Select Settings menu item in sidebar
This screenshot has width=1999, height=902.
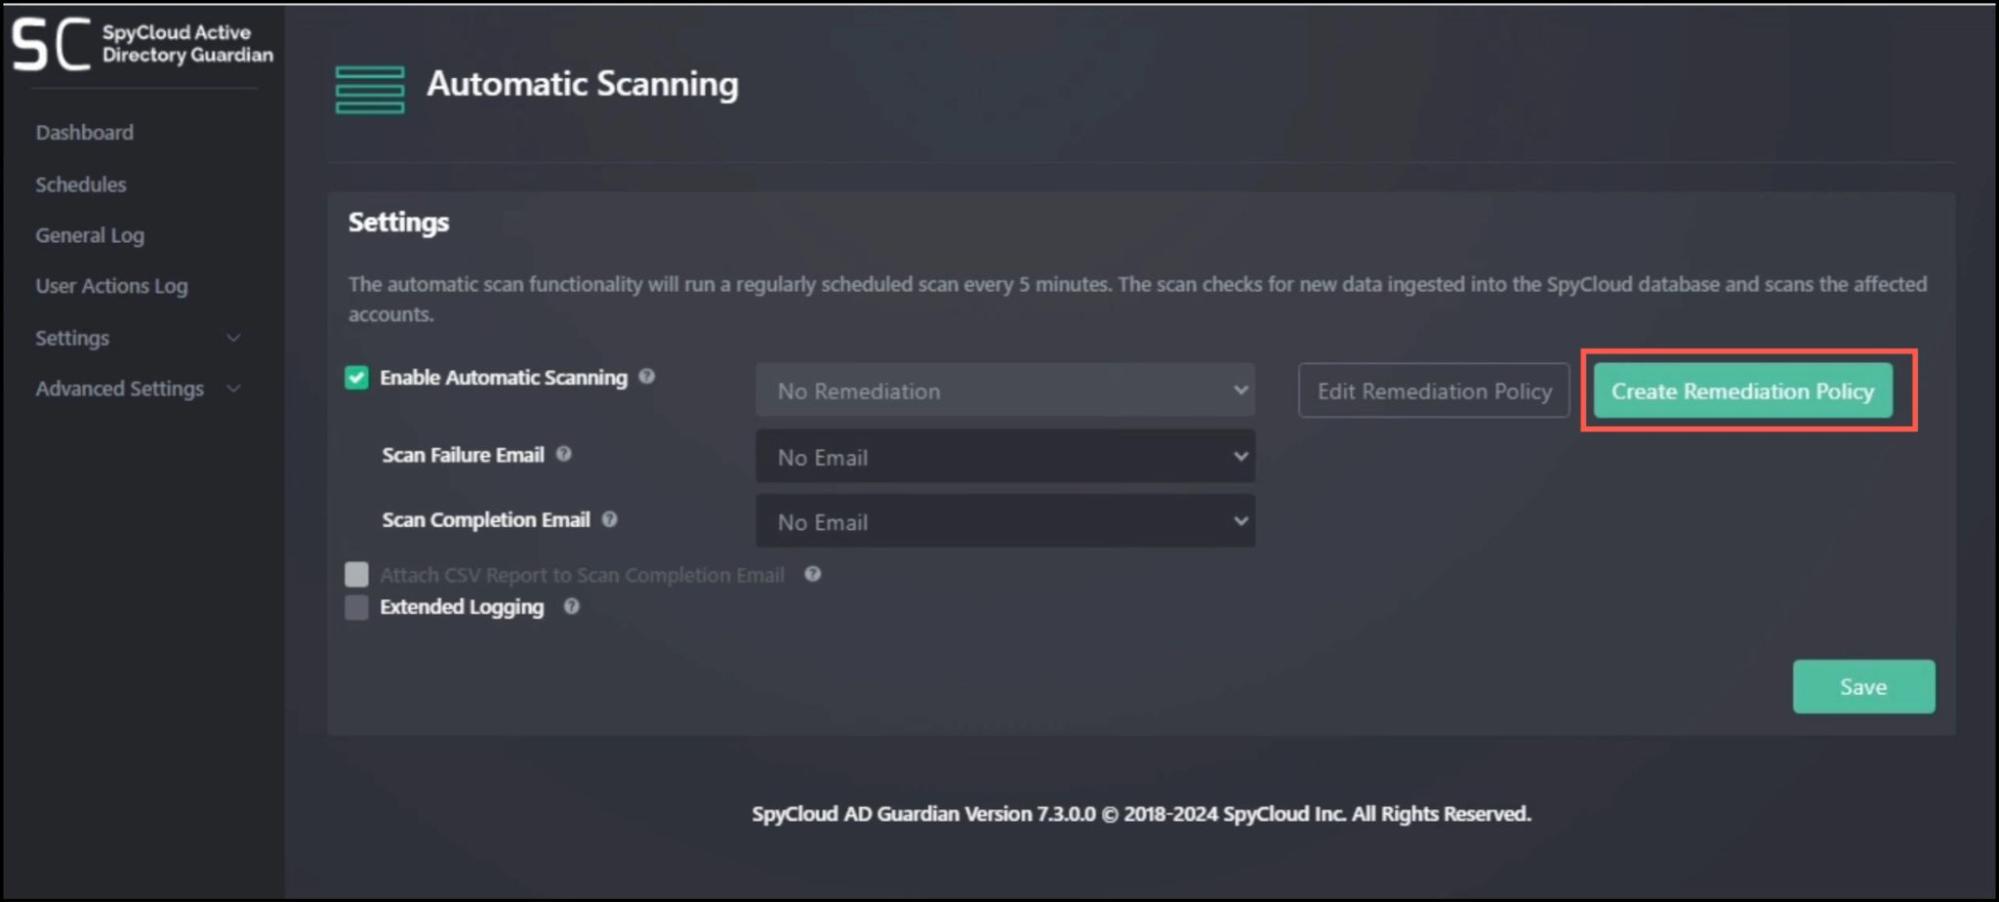click(x=72, y=338)
